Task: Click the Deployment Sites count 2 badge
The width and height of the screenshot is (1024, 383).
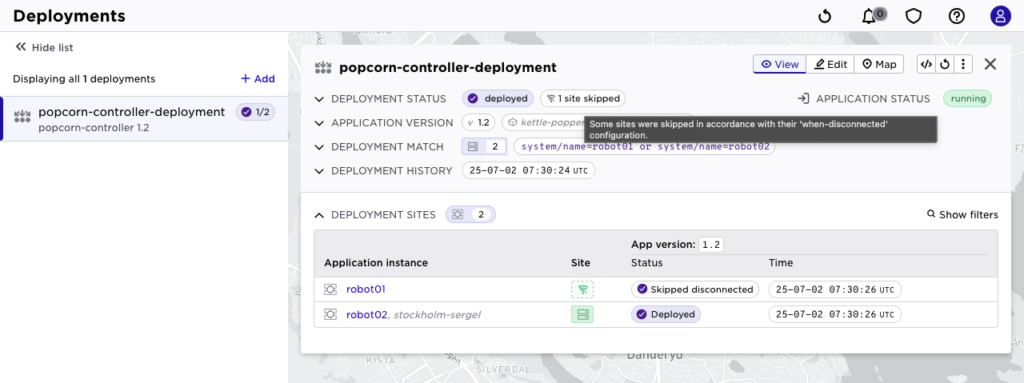Action: pyautogui.click(x=470, y=214)
